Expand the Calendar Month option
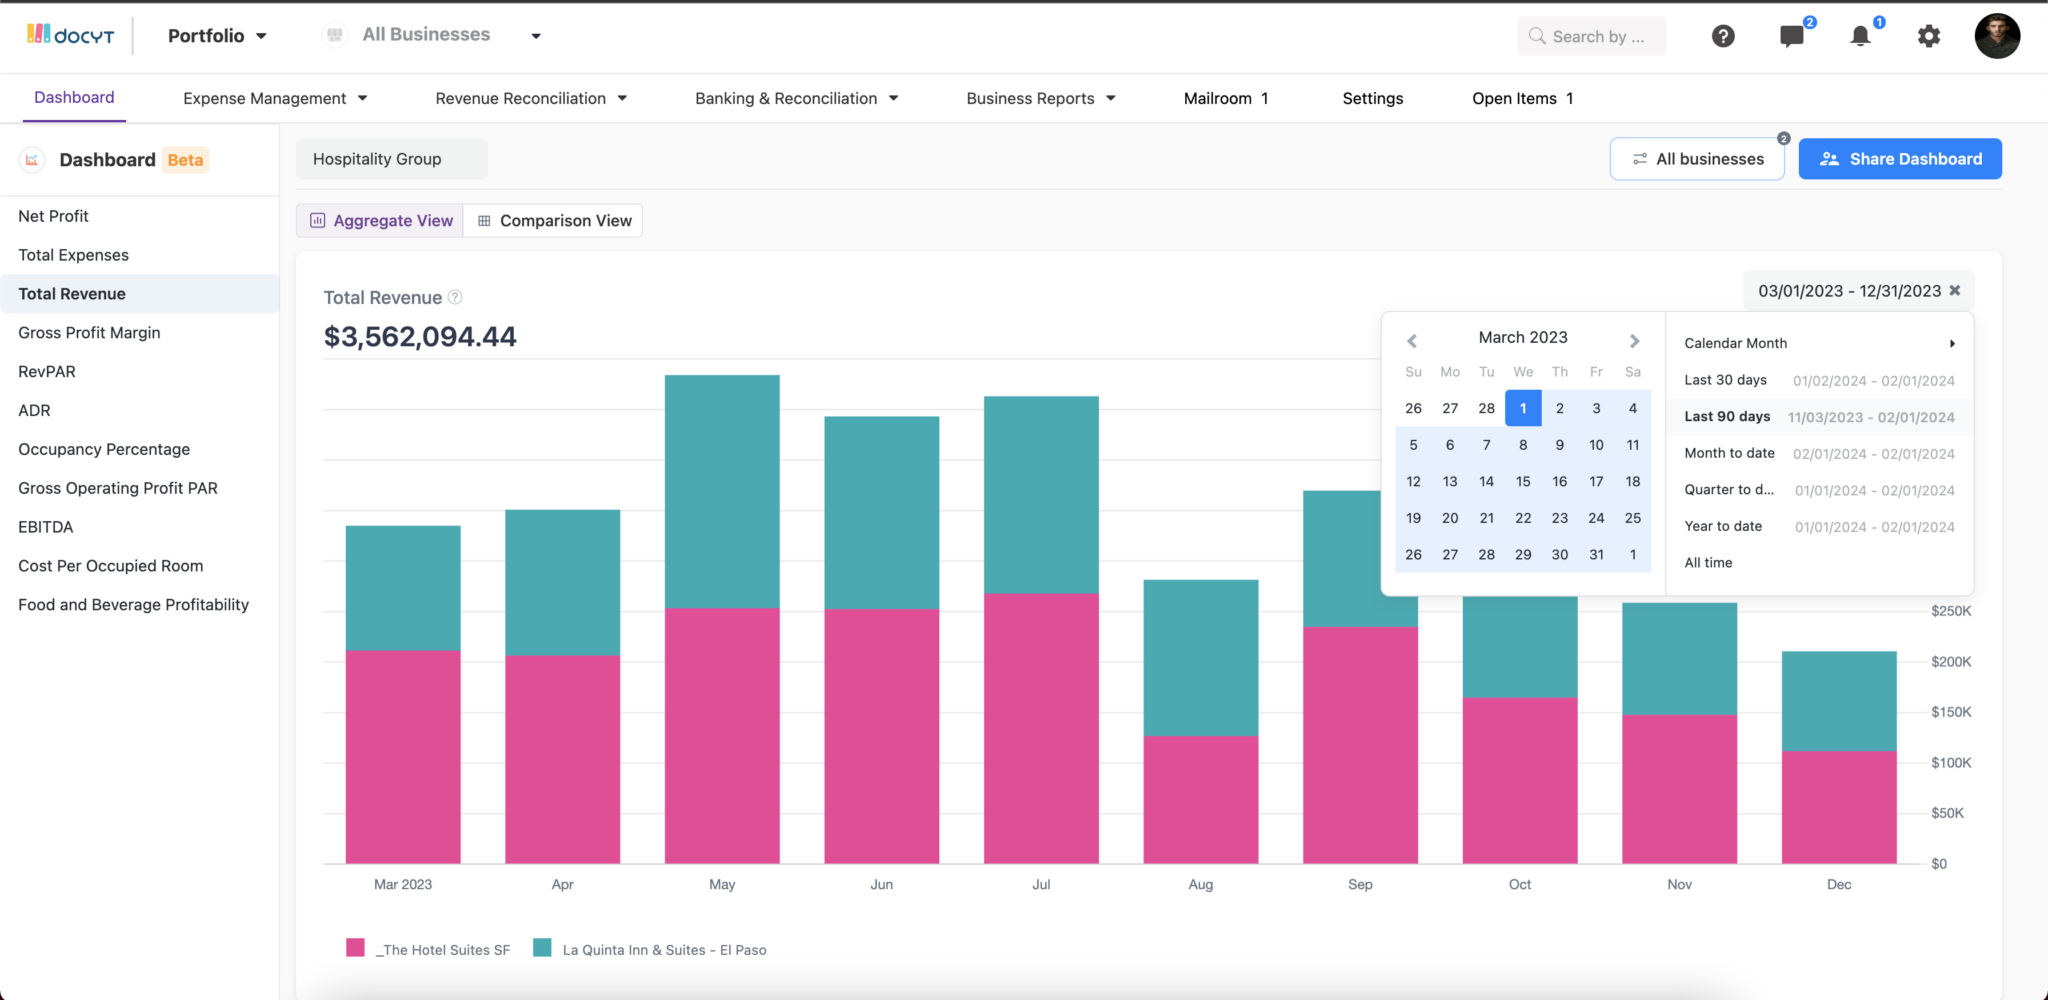Viewport: 2048px width, 1000px height. pos(1818,343)
